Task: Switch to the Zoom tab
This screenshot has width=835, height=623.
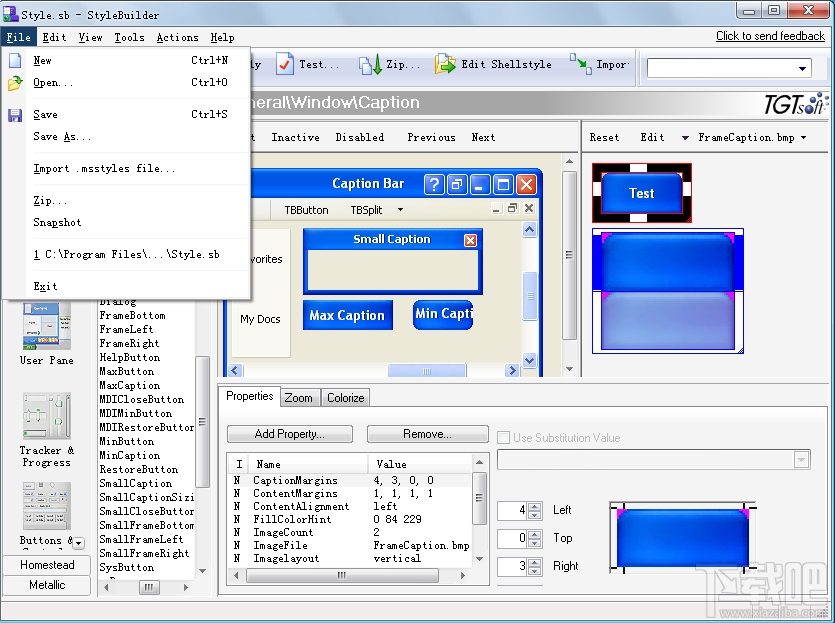Action: 299,397
